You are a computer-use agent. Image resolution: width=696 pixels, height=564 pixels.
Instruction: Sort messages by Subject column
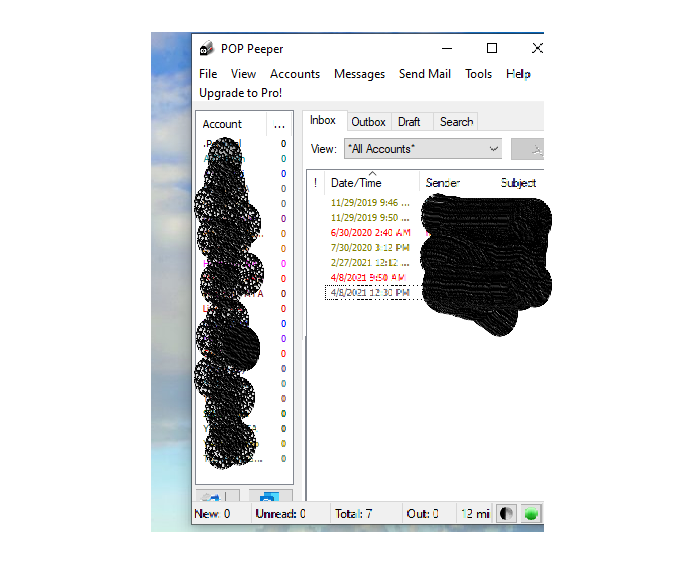(x=519, y=183)
